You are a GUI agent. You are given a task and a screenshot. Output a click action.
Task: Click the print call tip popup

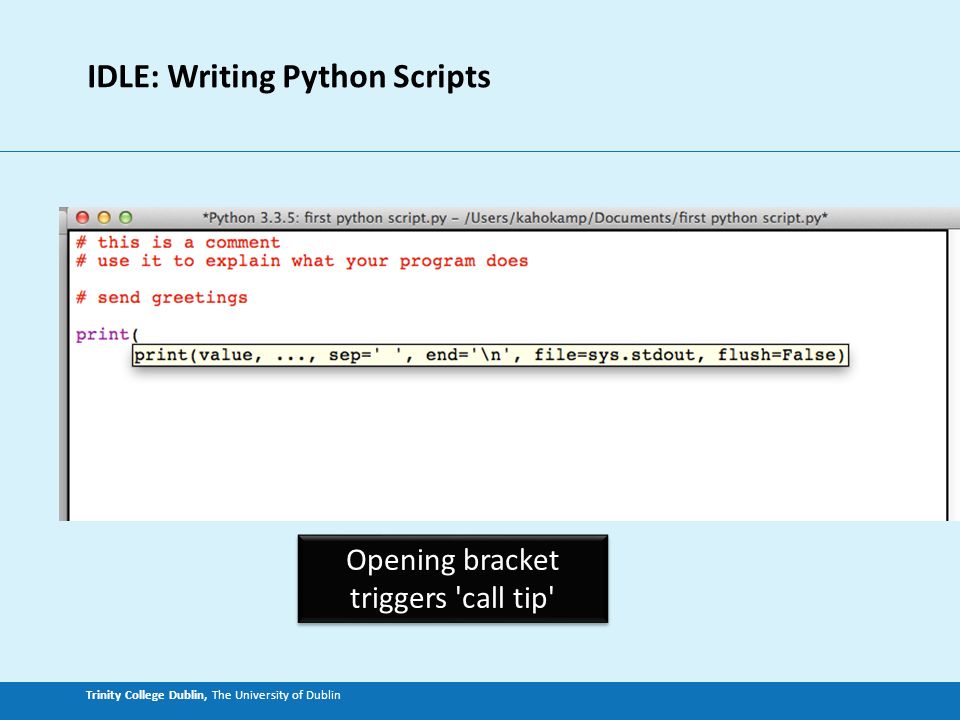point(490,355)
